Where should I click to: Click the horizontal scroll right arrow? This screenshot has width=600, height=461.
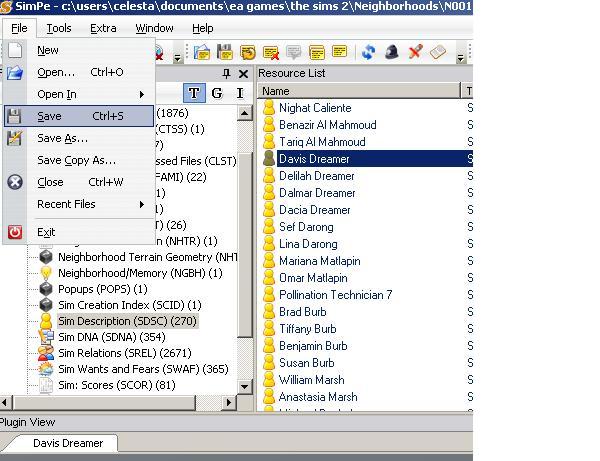229,402
